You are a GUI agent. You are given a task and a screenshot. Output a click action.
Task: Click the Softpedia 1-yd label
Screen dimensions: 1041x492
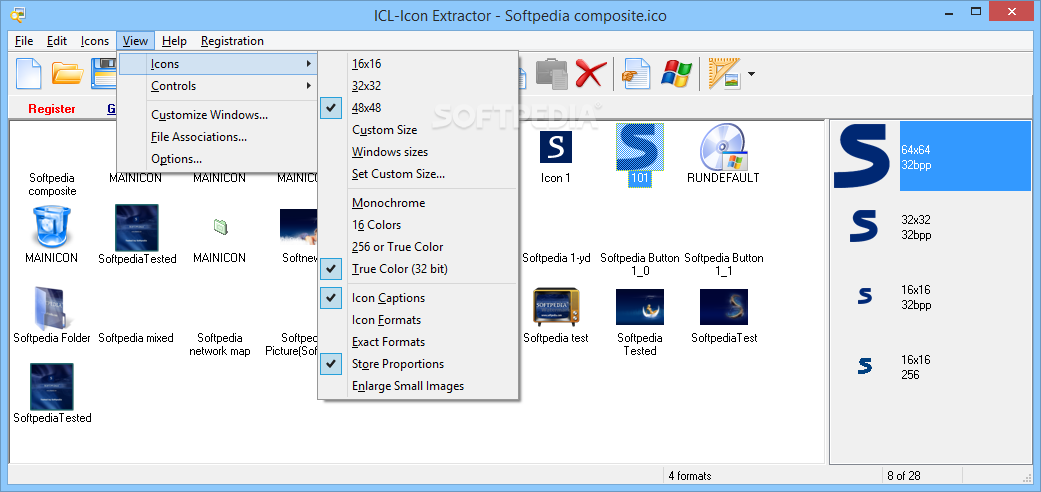(556, 258)
